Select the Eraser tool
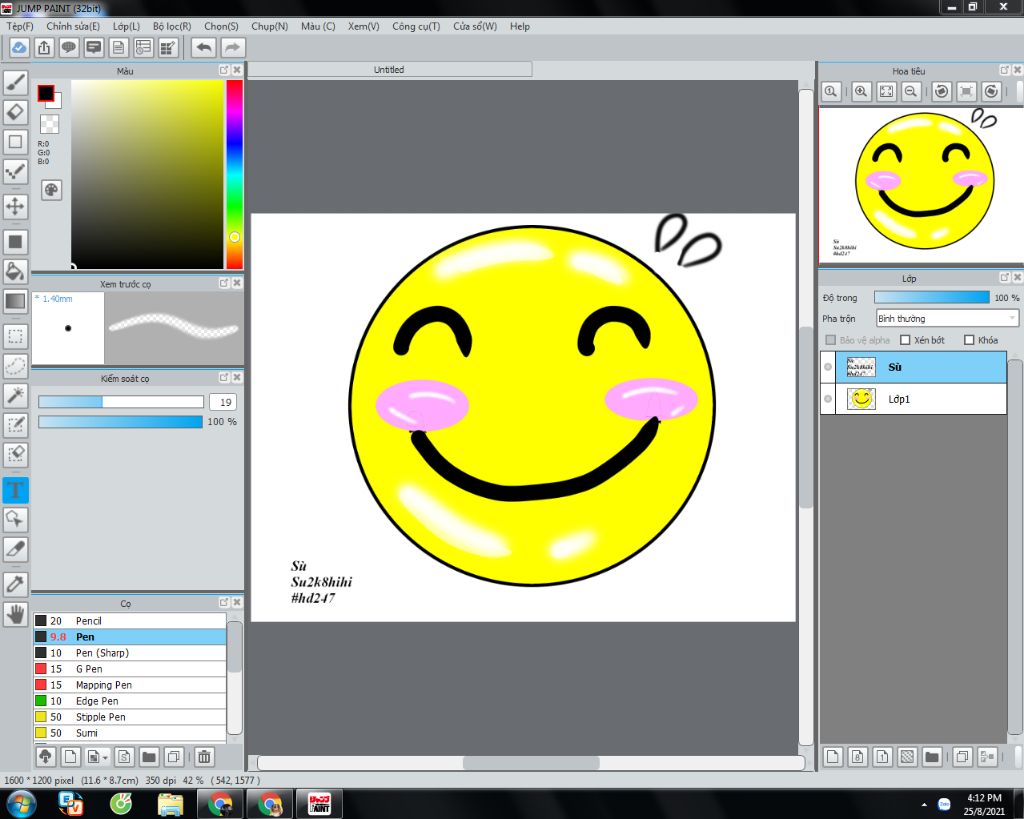Screen dimensions: 1024x819 tap(16, 112)
